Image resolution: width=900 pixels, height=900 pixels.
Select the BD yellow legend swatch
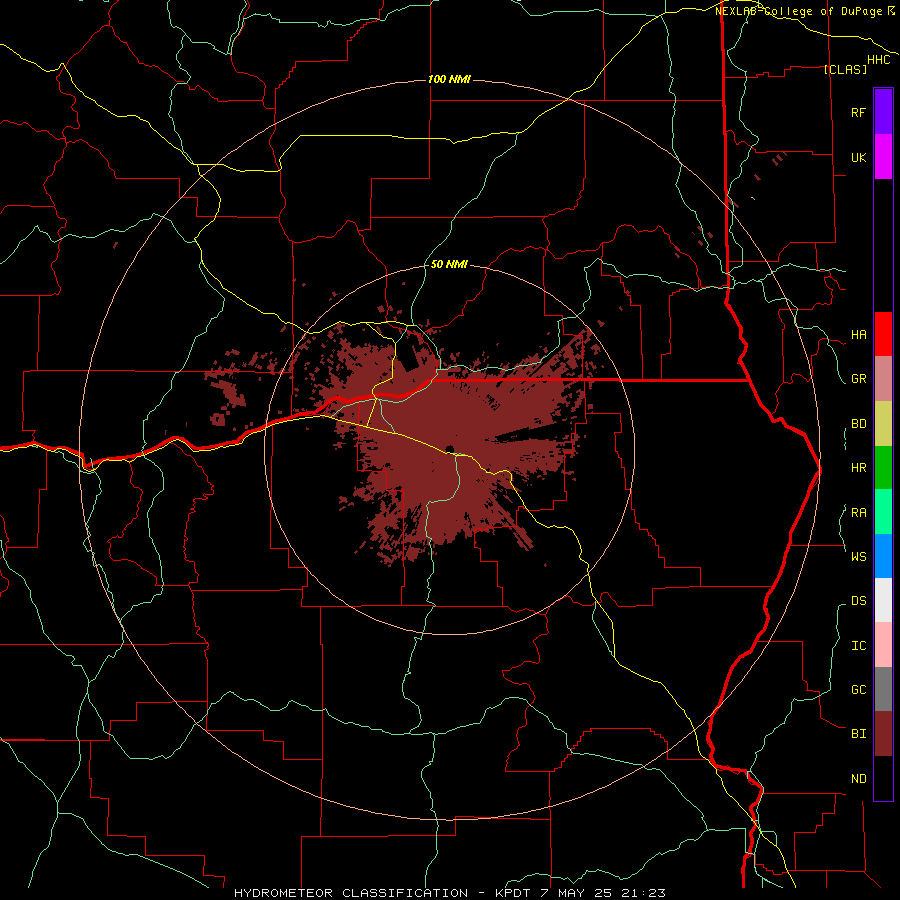click(883, 423)
